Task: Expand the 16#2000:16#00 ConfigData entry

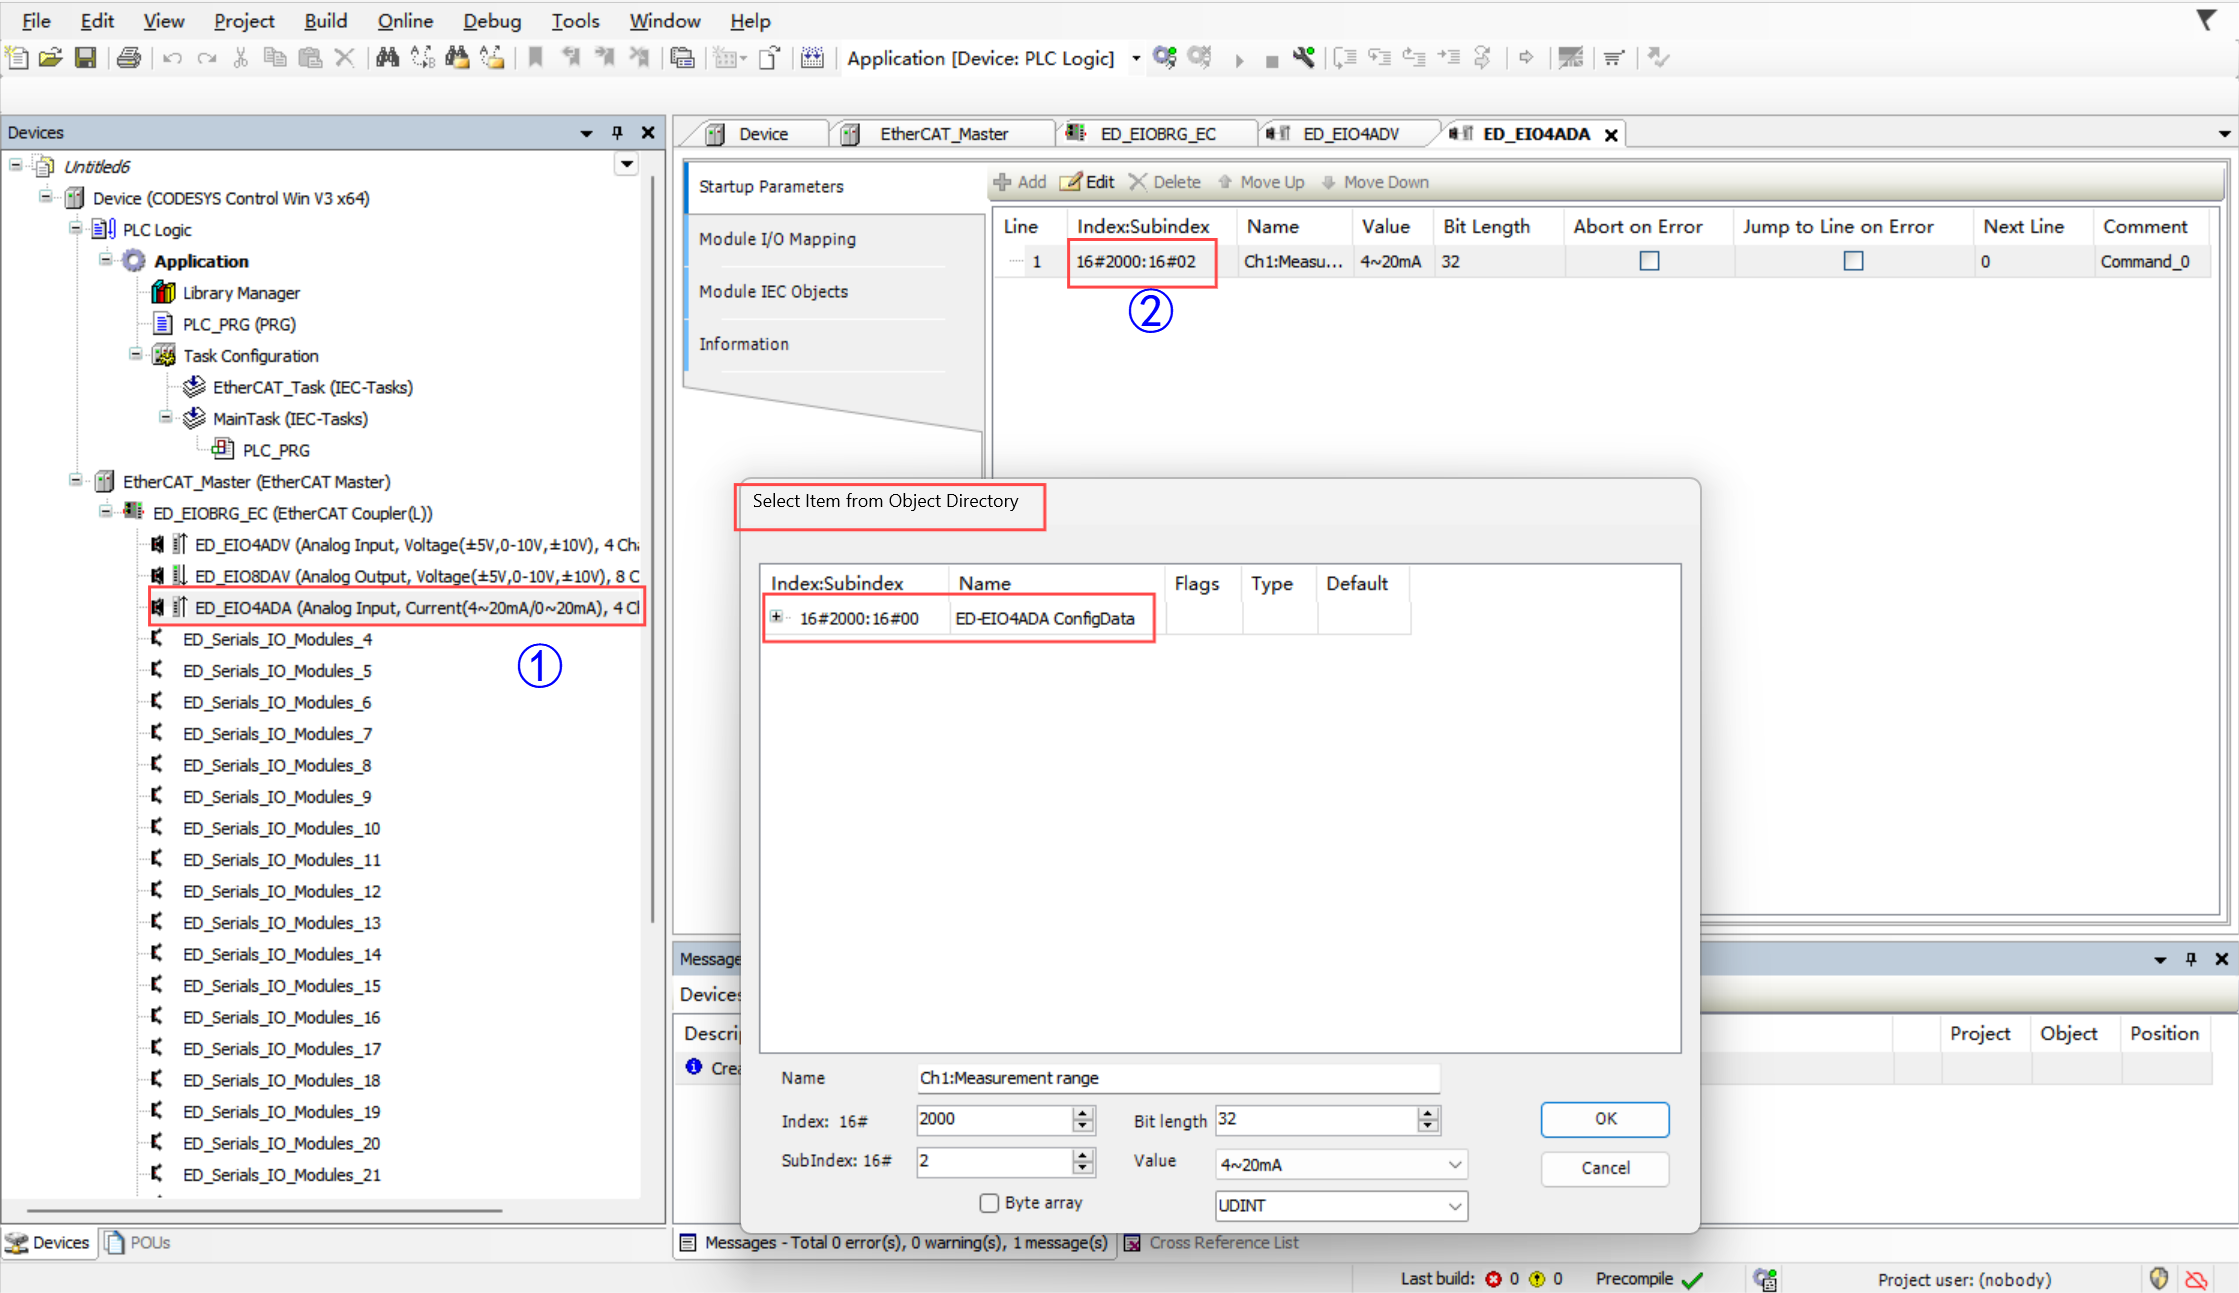Action: (x=776, y=617)
